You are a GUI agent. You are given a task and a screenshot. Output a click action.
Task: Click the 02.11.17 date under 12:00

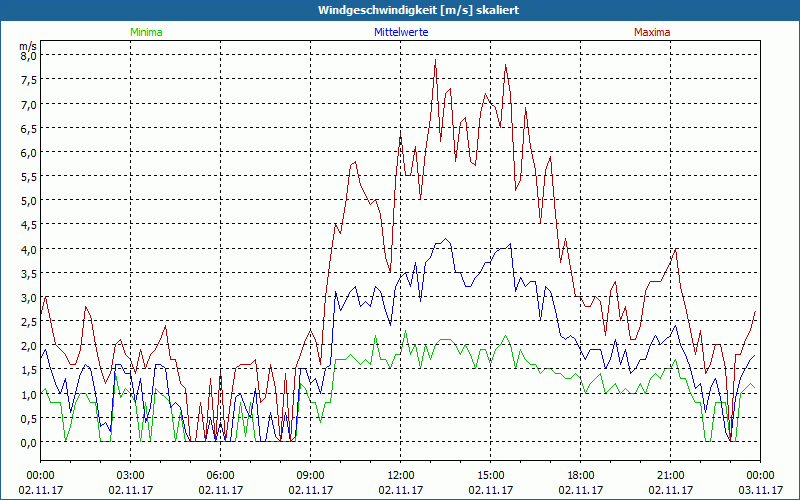point(401,490)
